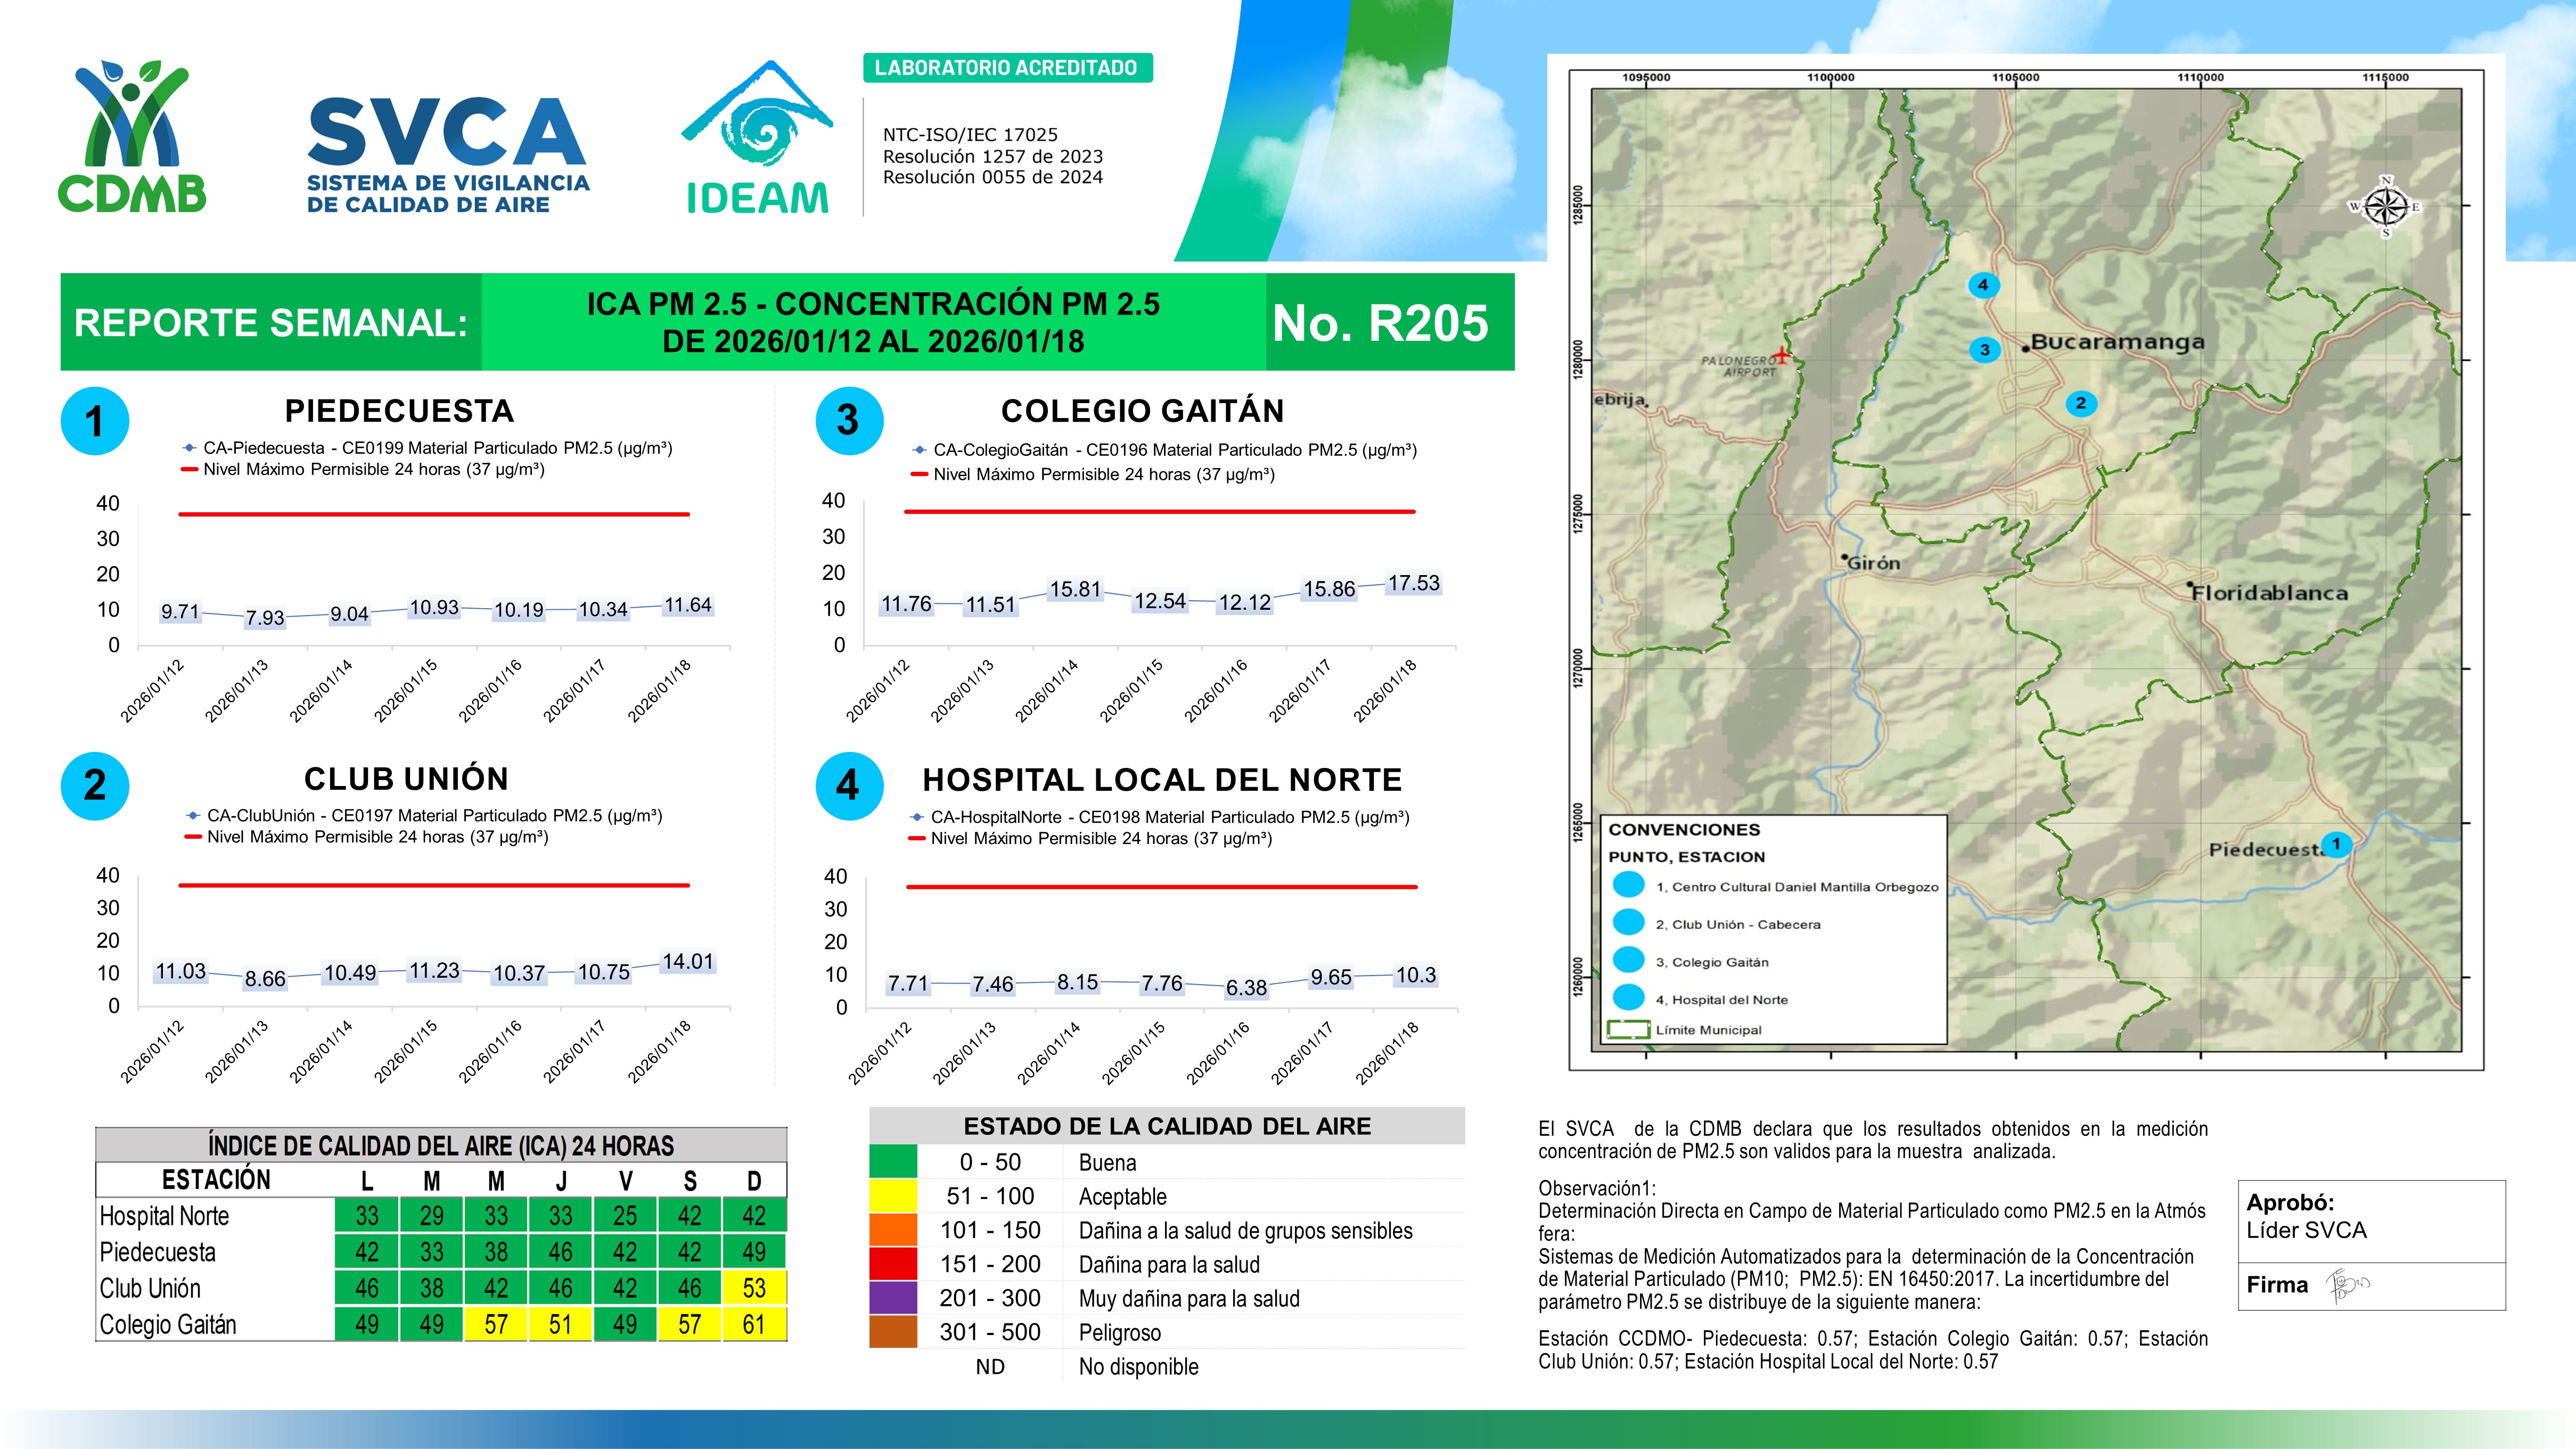Image resolution: width=2576 pixels, height=1449 pixels.
Task: Click the 17.53 data label in the Colegio Gaitán chart
Action: [x=1413, y=583]
